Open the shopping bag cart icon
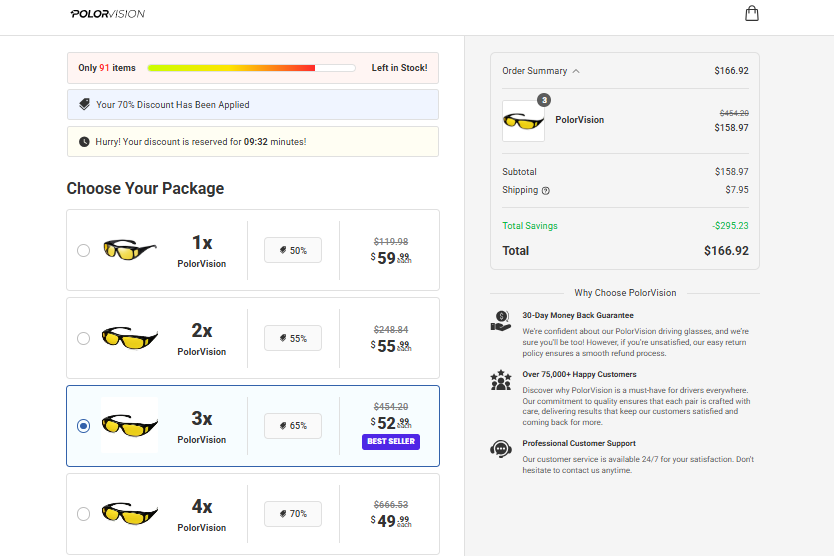834x556 pixels. click(x=752, y=13)
